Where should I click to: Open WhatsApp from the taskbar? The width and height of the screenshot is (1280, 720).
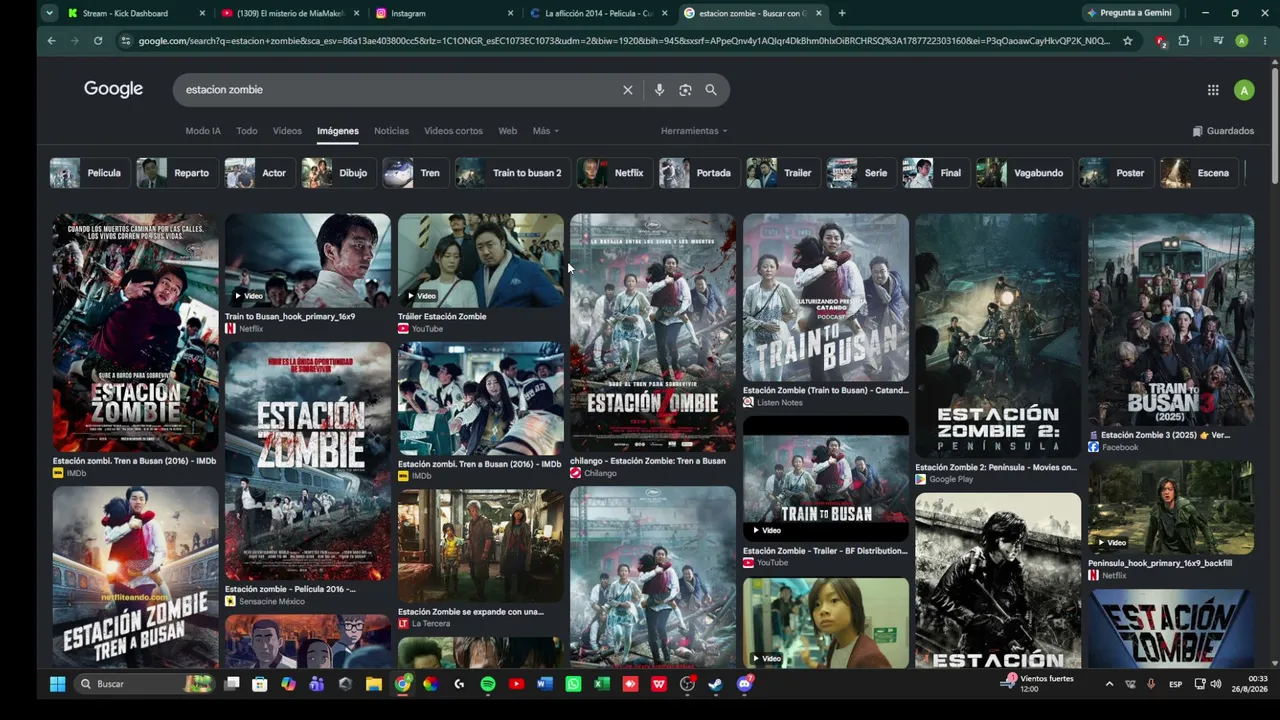point(573,684)
